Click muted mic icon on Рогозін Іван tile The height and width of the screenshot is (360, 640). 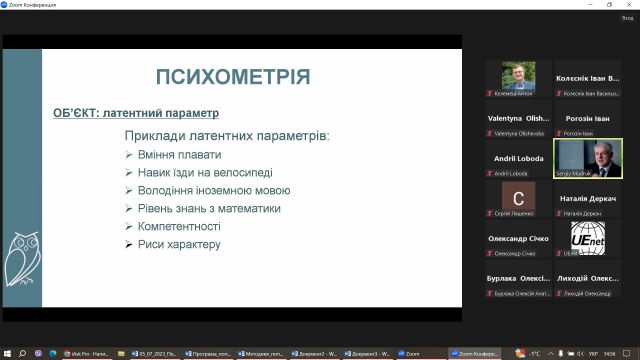coord(559,133)
